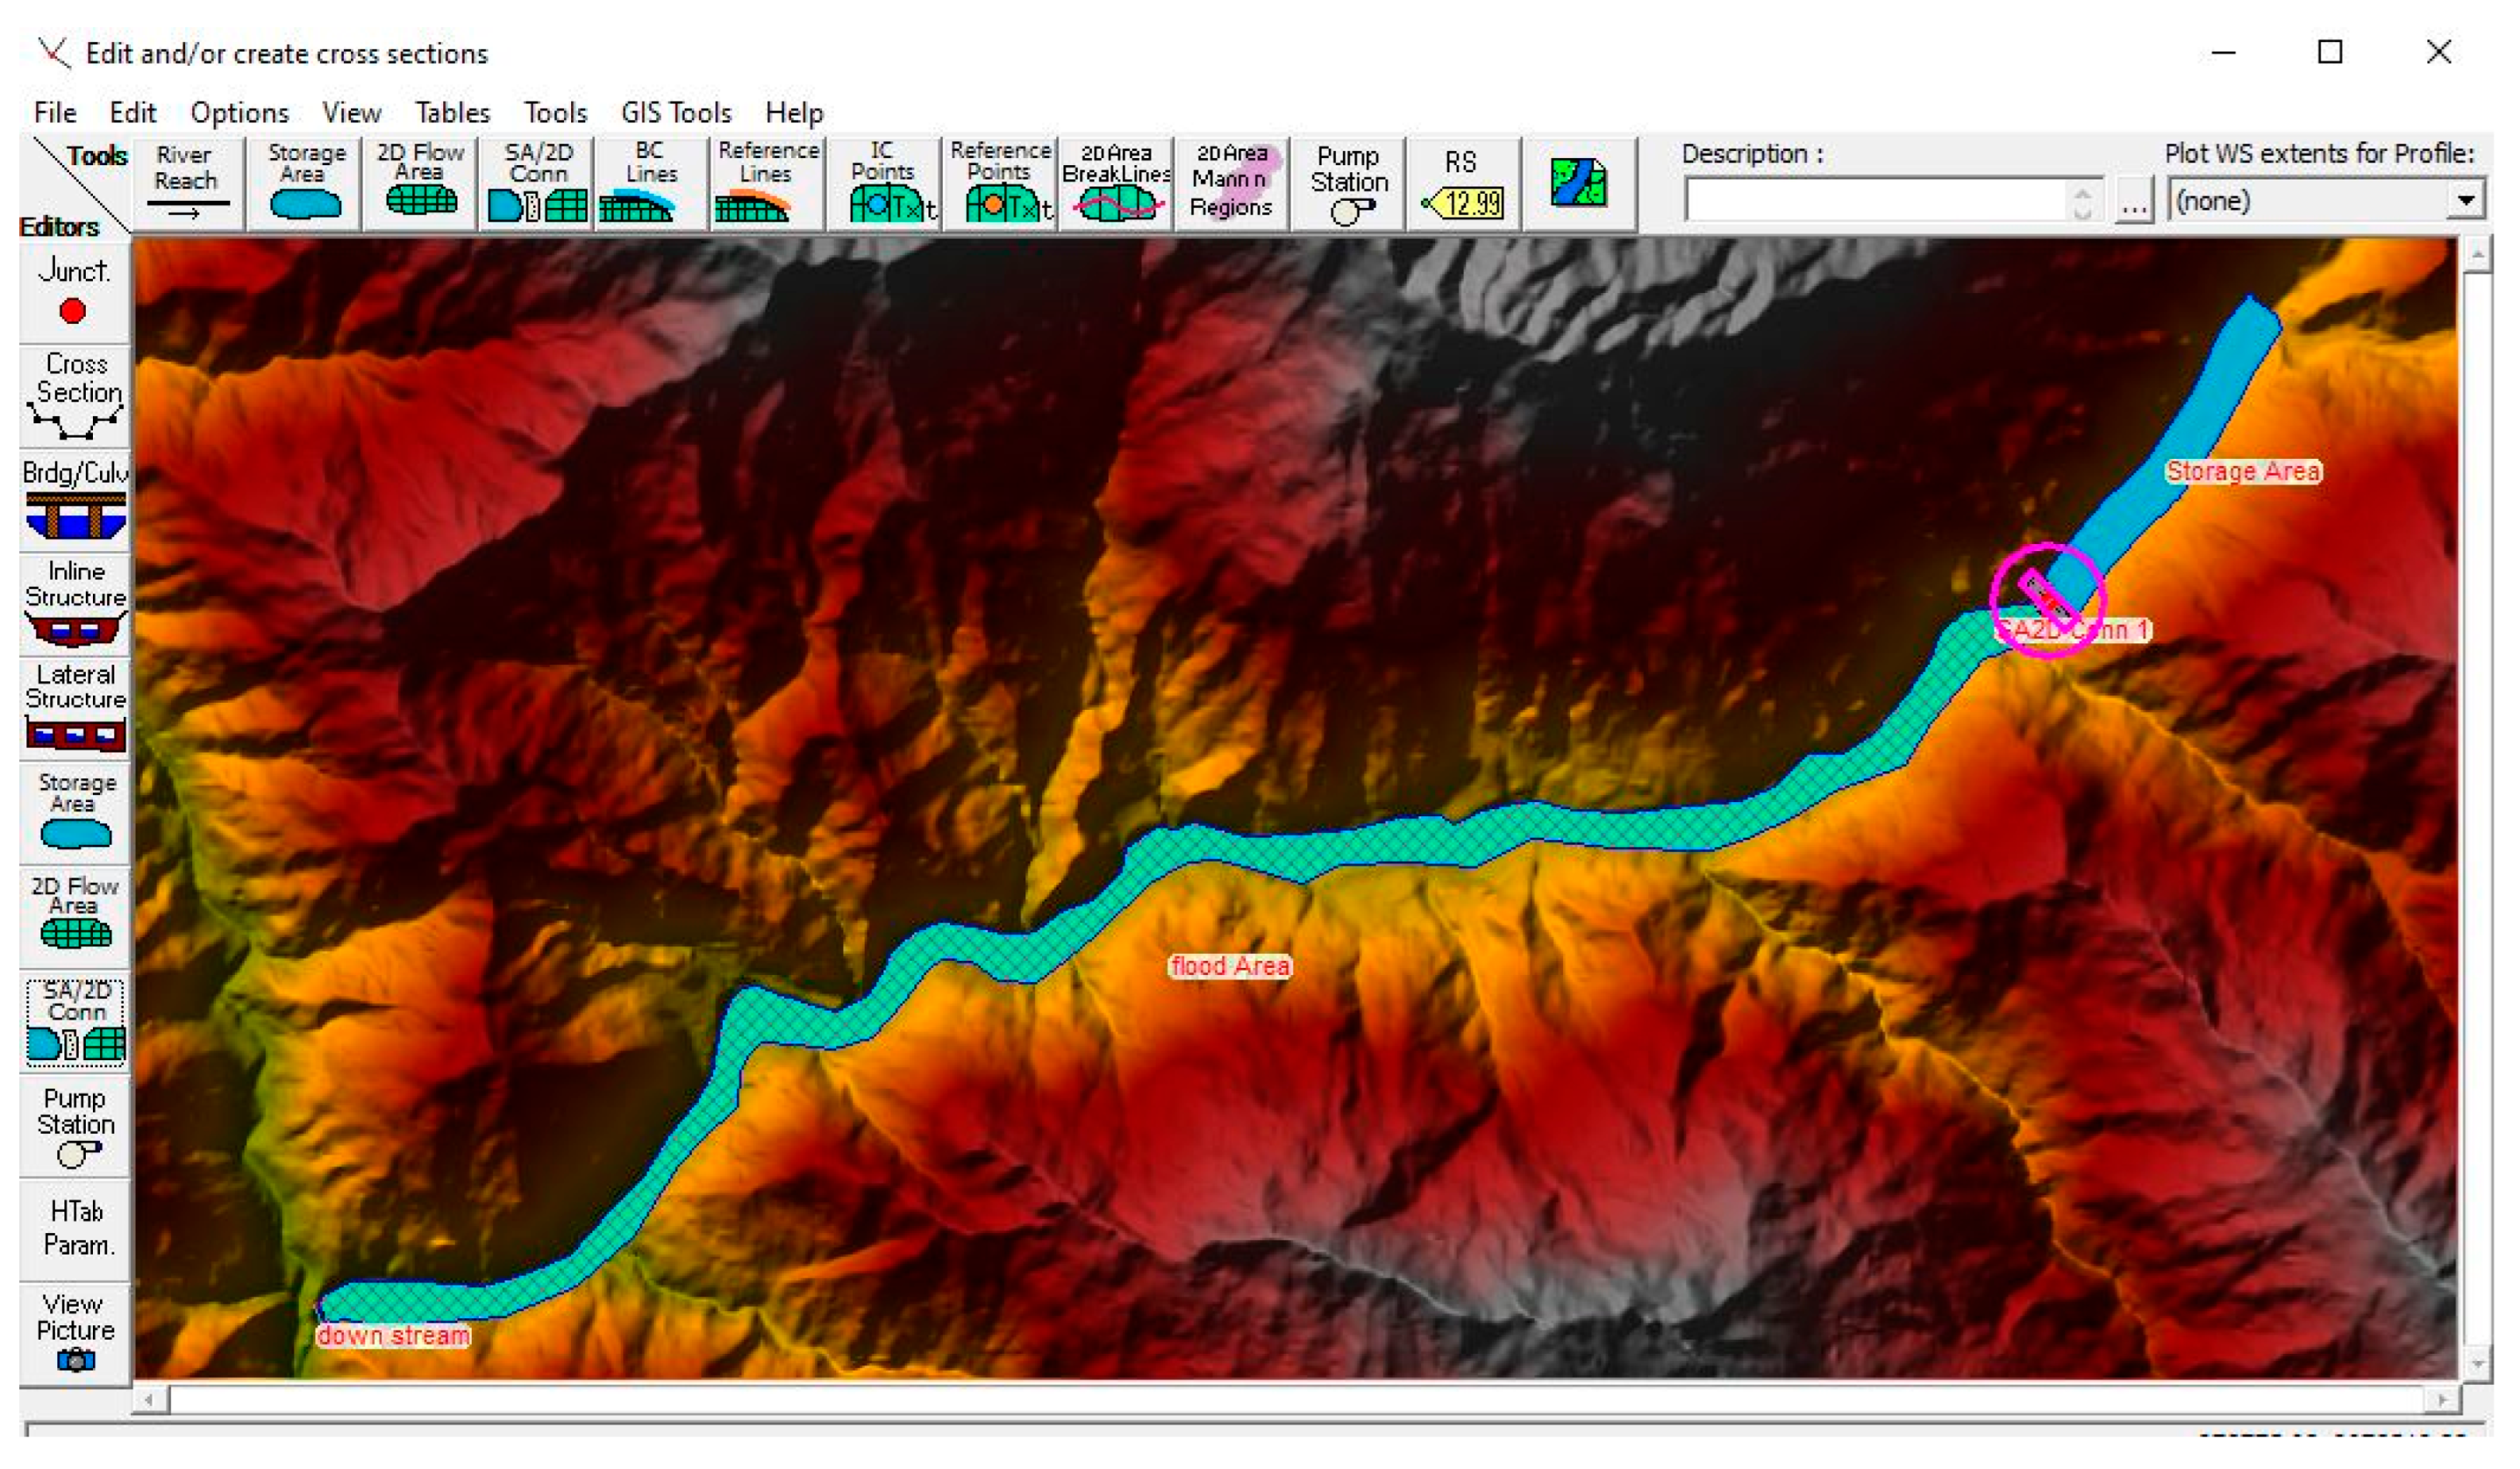Open the Brdg/Culv editor

point(75,501)
